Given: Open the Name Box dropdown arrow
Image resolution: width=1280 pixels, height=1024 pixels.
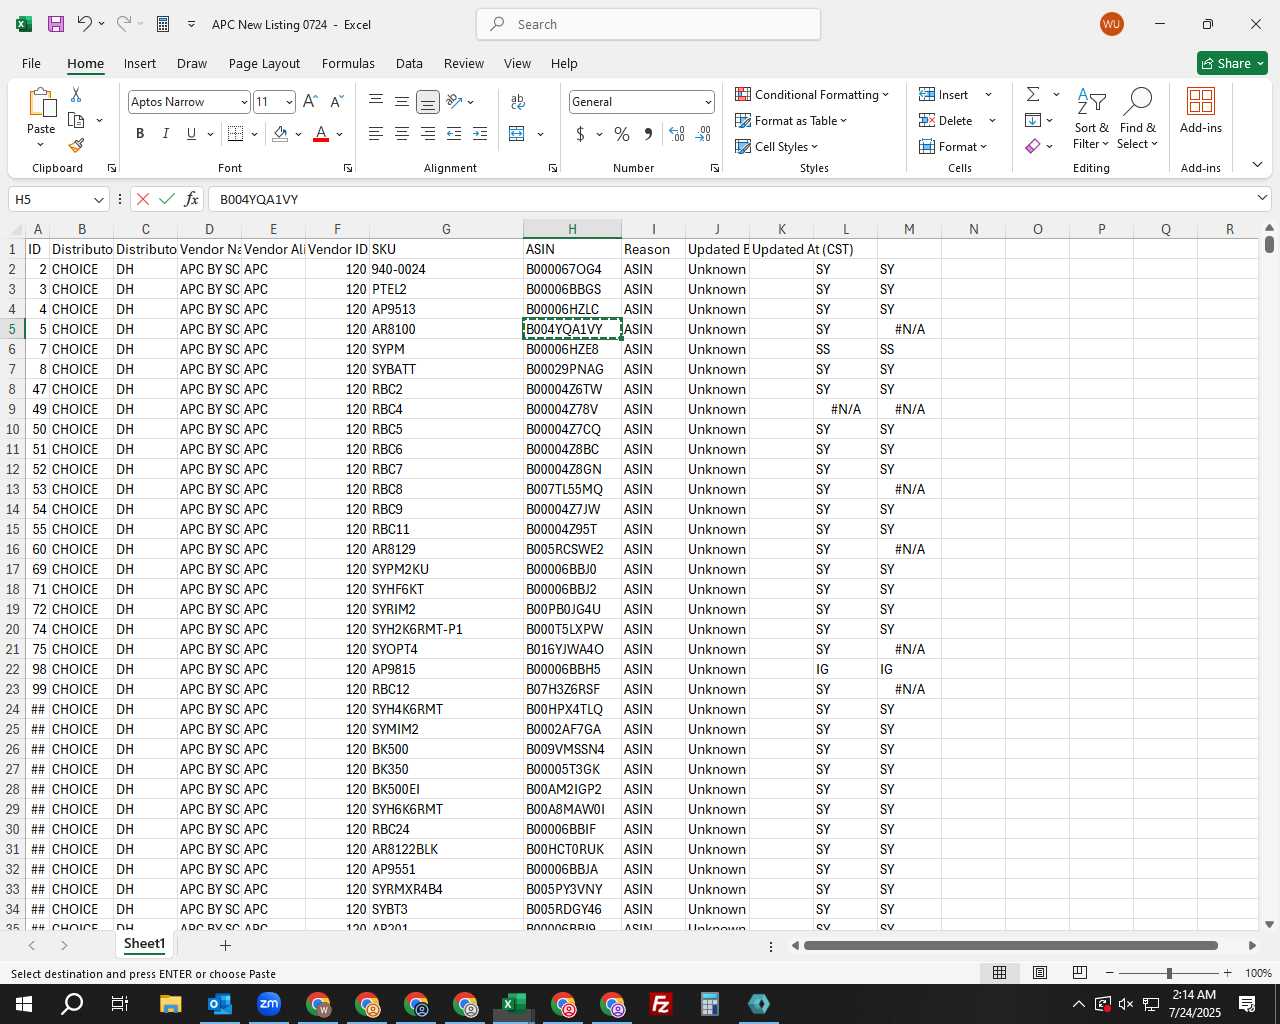Looking at the screenshot, I should point(98,199).
